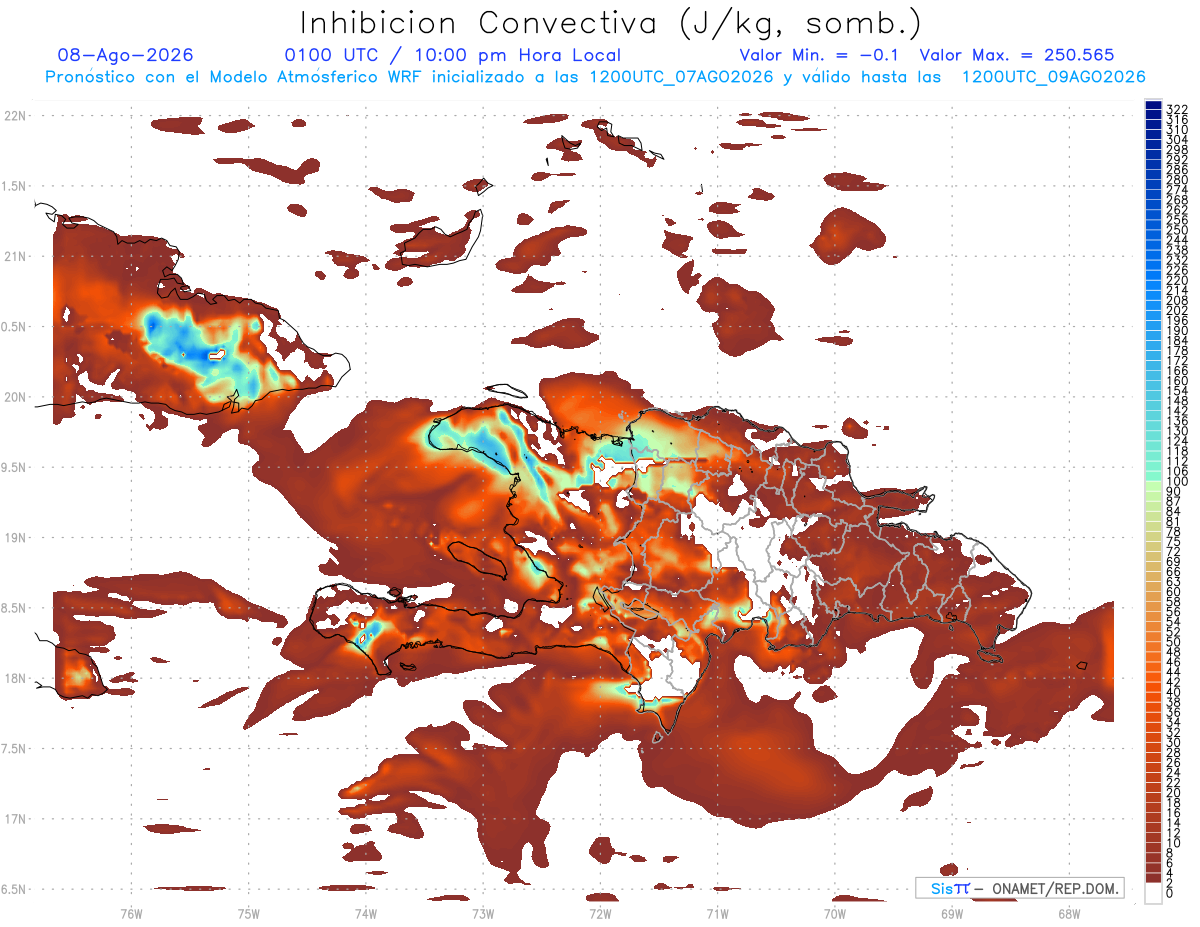
Task: Click the '69W' longitude label
Action: (951, 913)
